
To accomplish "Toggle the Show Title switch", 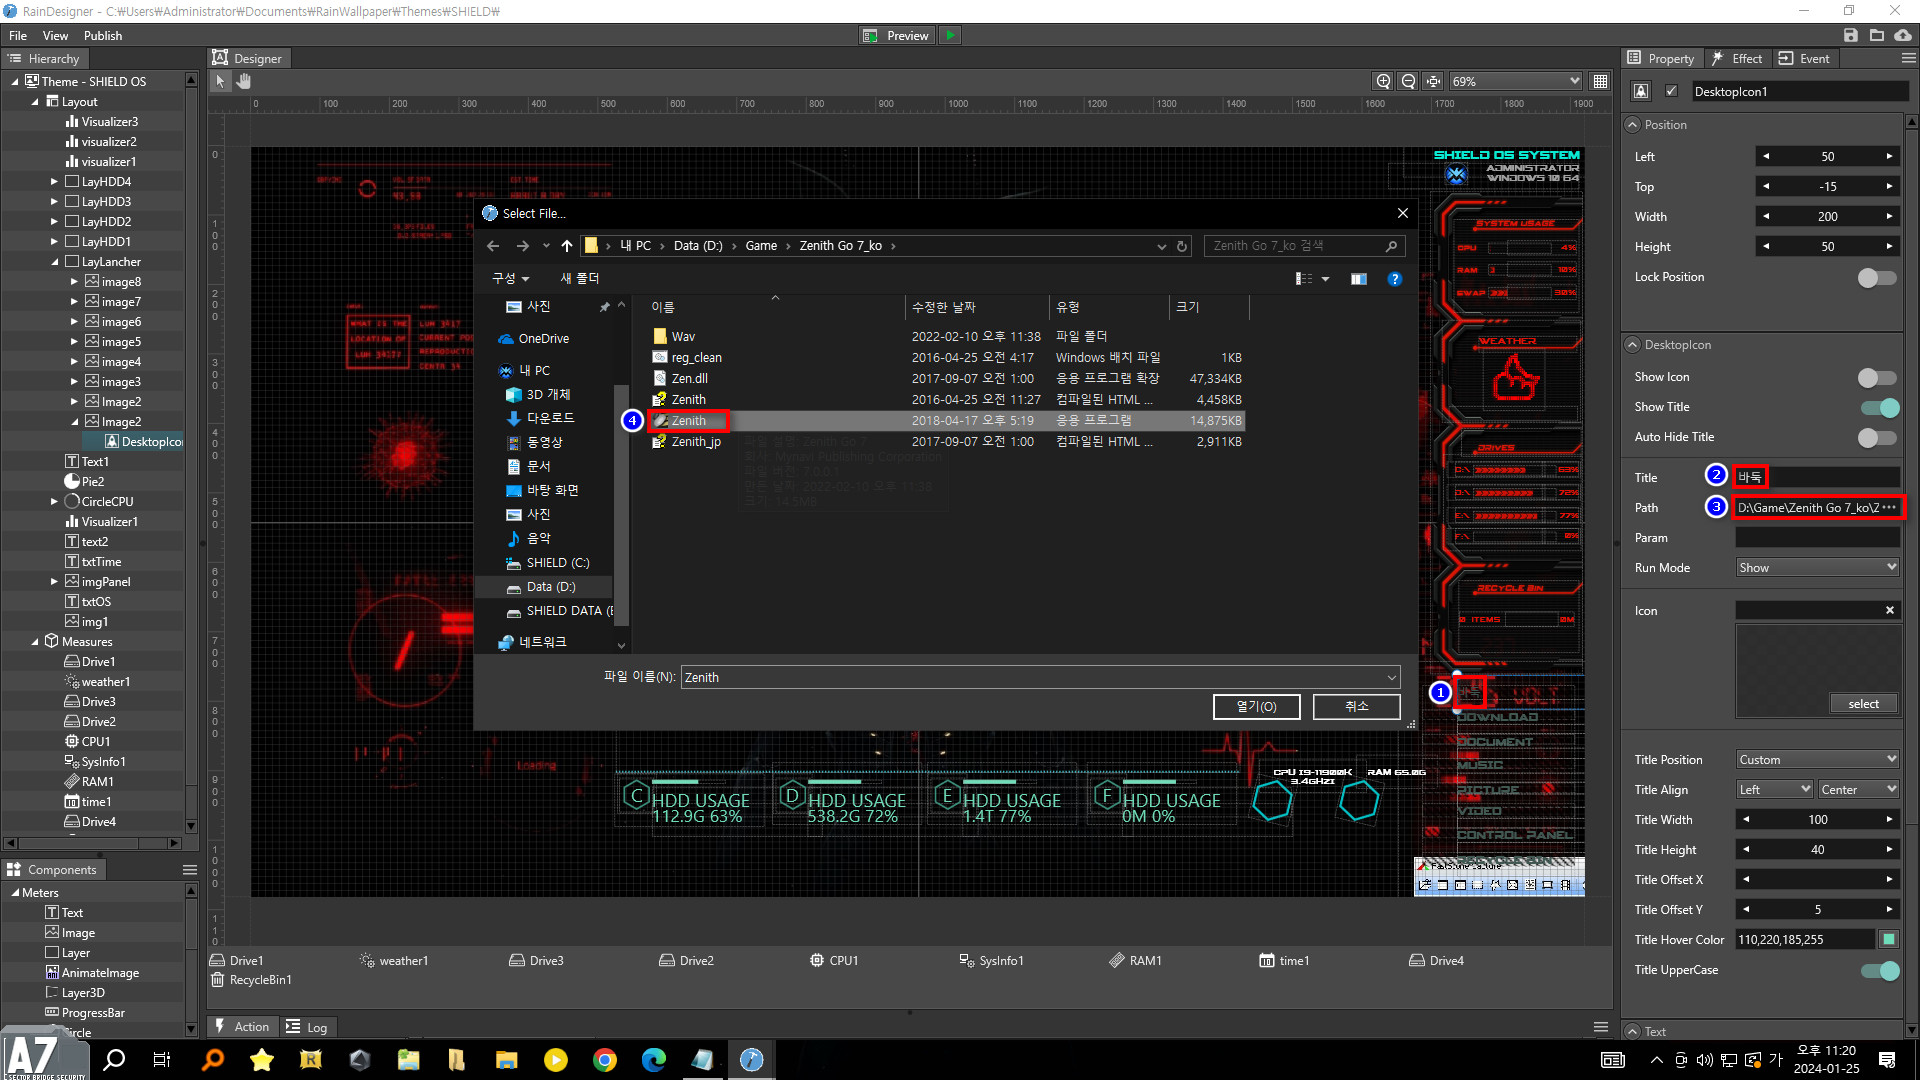I will coord(1879,407).
